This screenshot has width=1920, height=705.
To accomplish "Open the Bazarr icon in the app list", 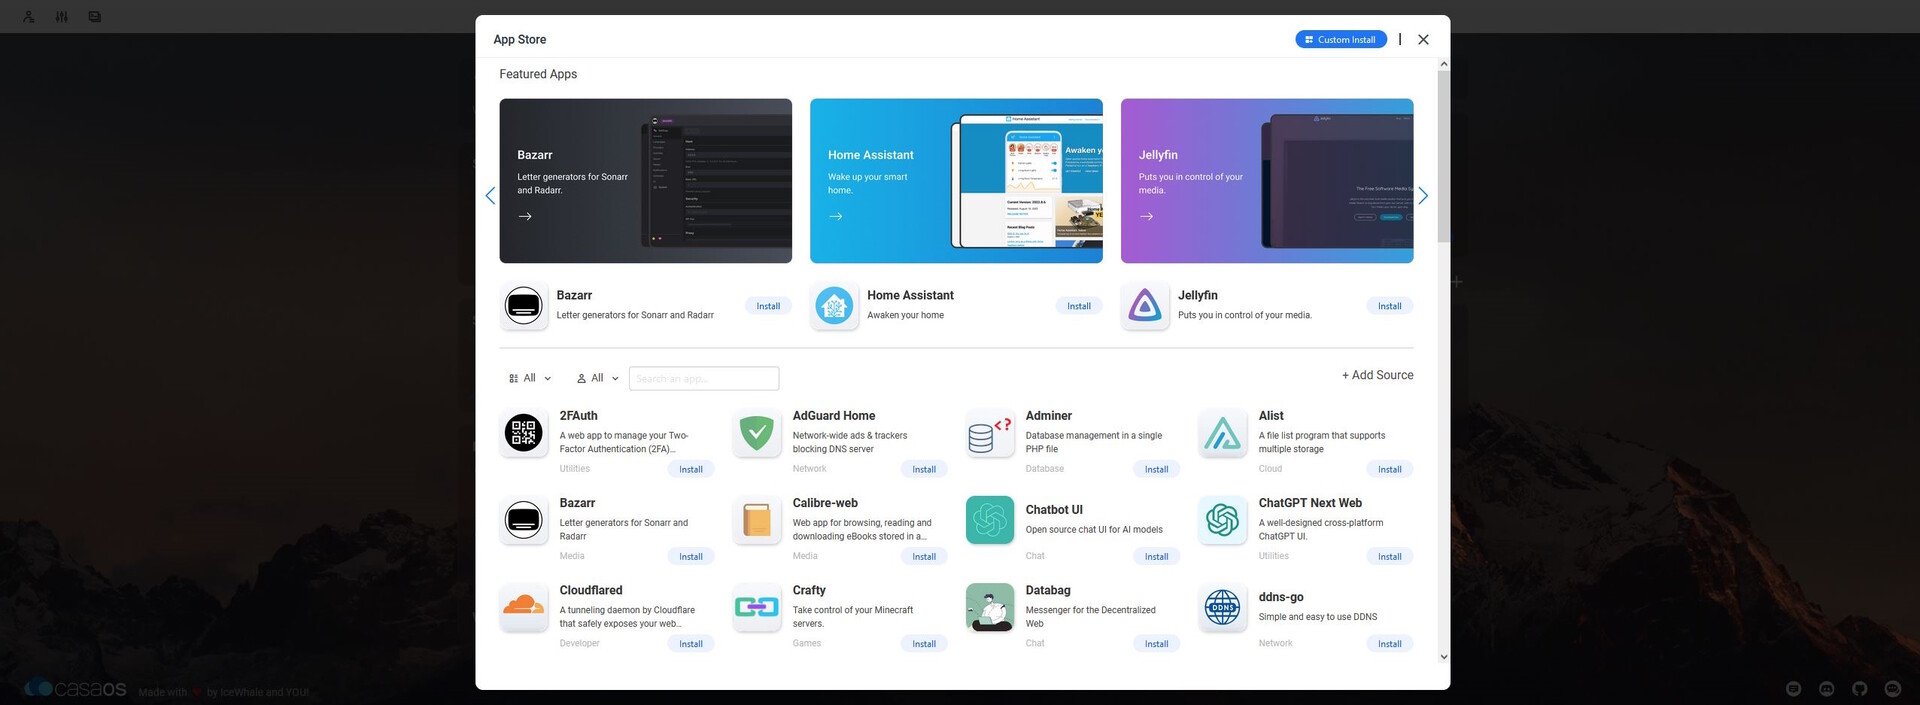I will [524, 520].
